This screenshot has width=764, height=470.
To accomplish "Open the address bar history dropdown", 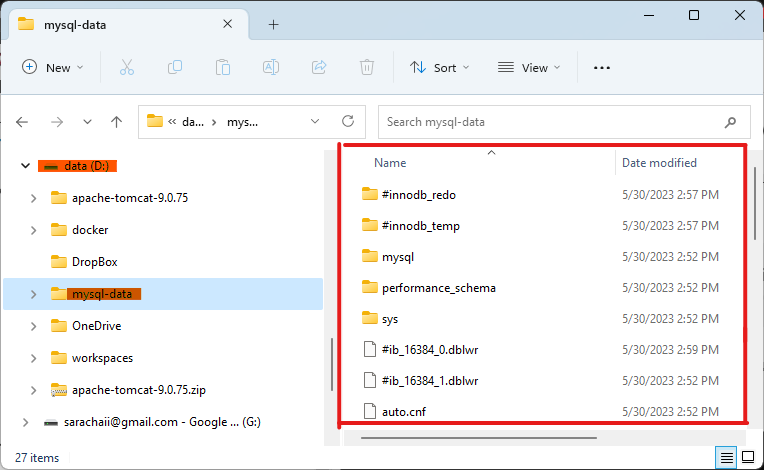I will (x=315, y=121).
